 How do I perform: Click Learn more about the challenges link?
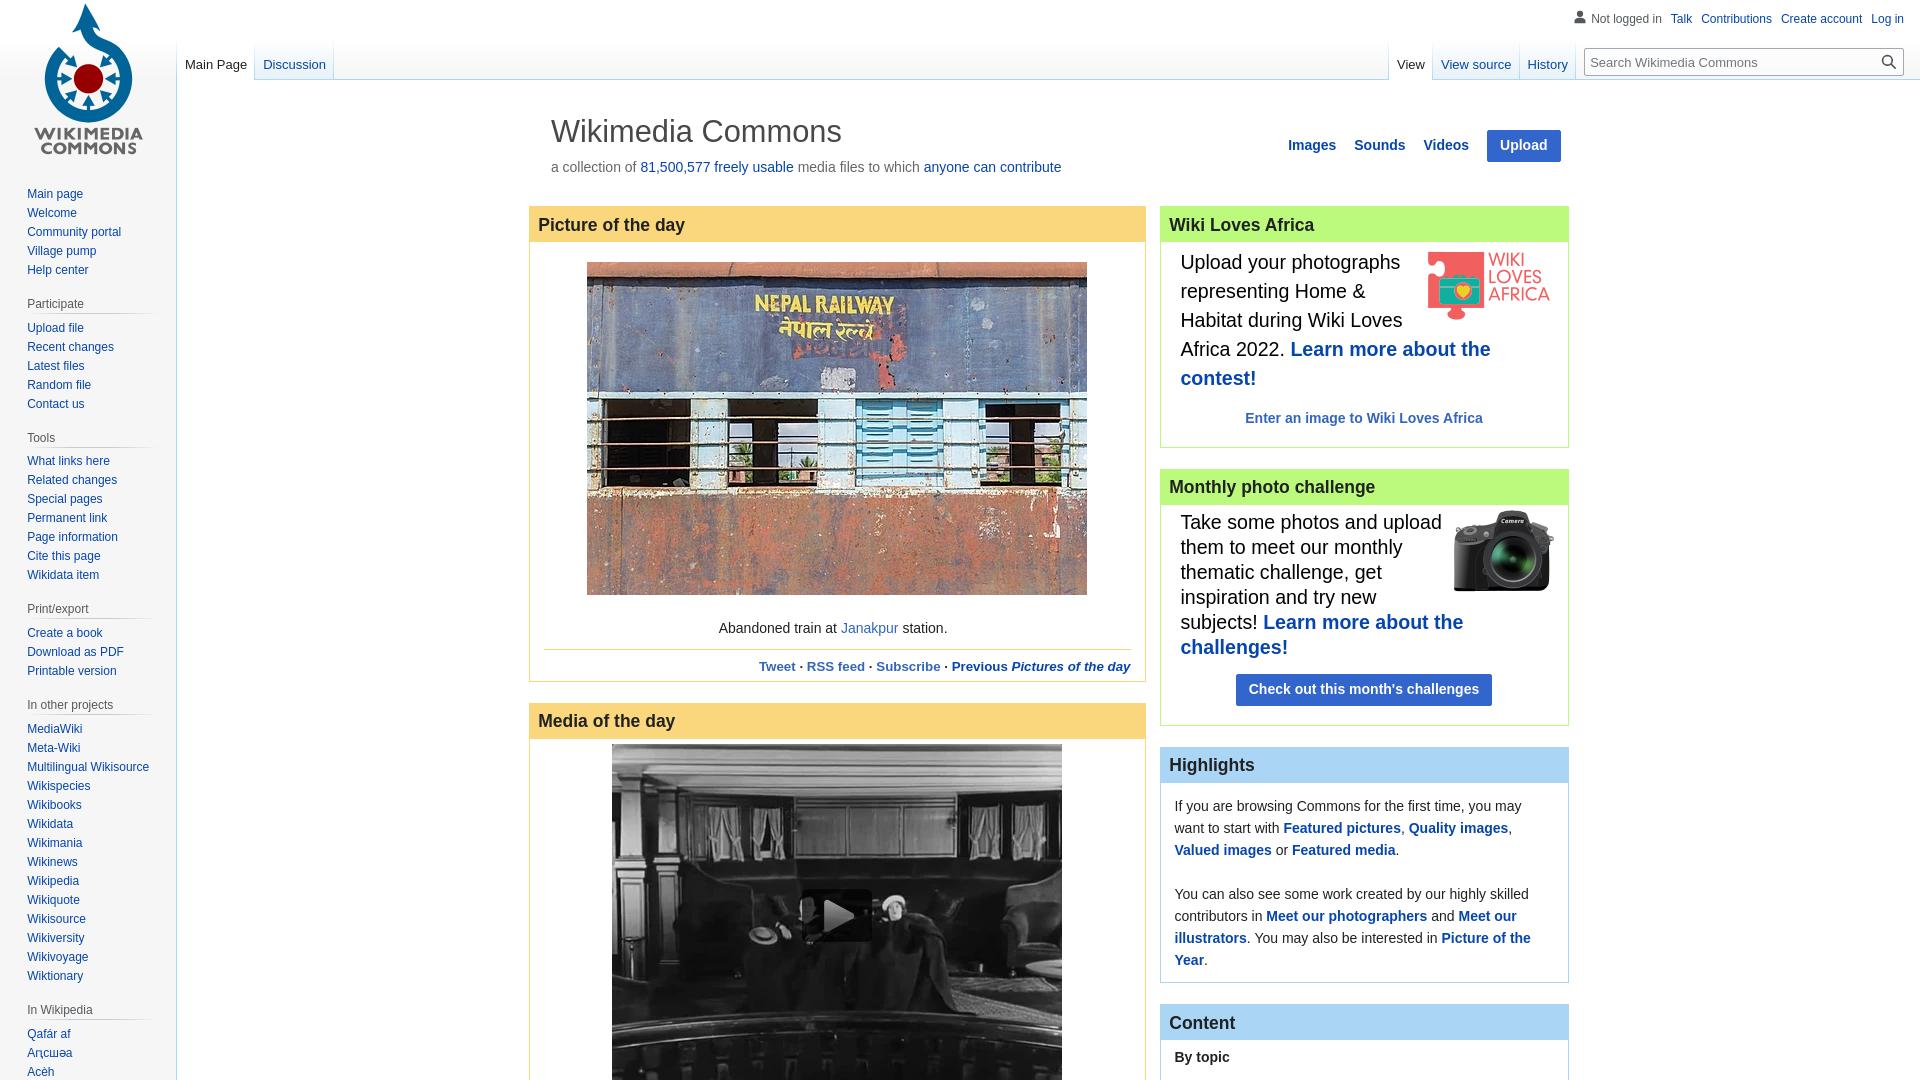[x=1321, y=634]
